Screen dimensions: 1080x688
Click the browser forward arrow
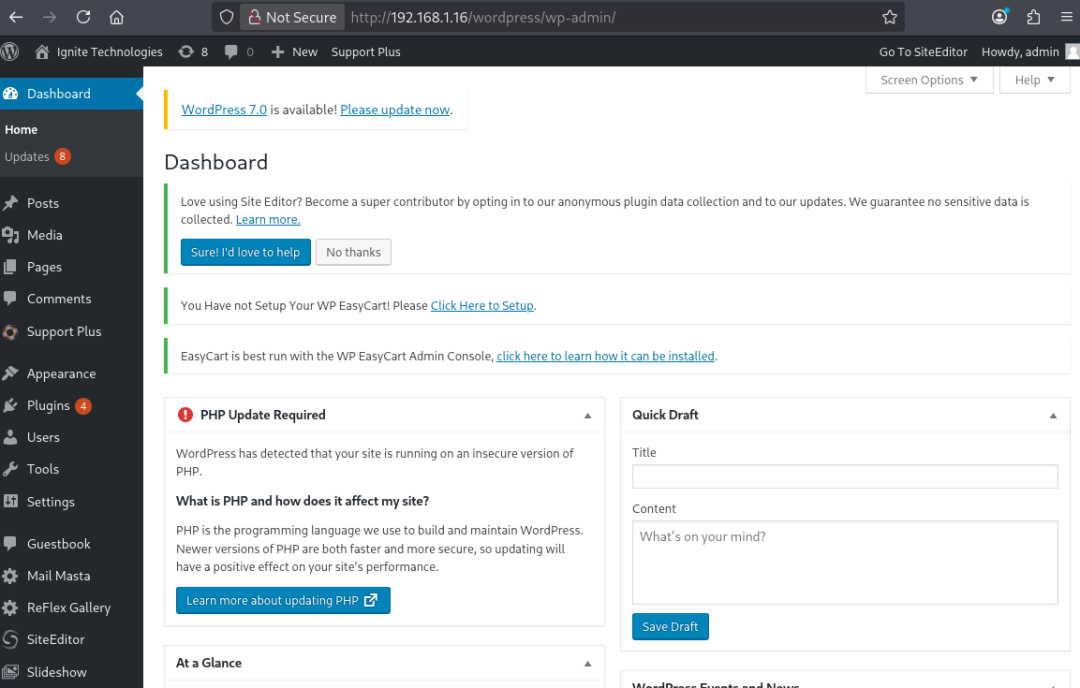50,17
